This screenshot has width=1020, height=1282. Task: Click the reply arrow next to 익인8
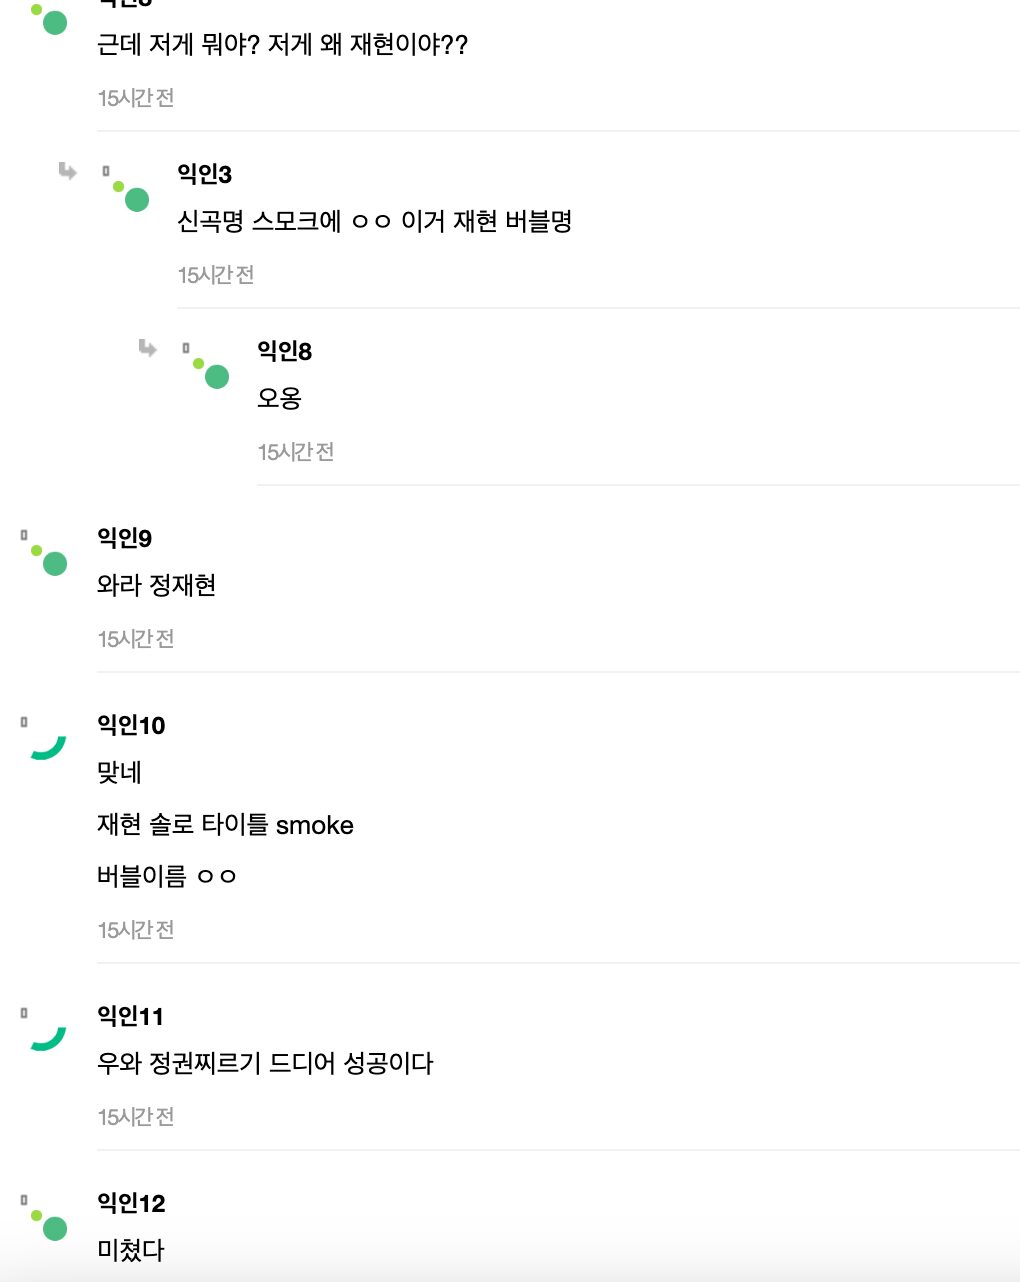pos(147,349)
